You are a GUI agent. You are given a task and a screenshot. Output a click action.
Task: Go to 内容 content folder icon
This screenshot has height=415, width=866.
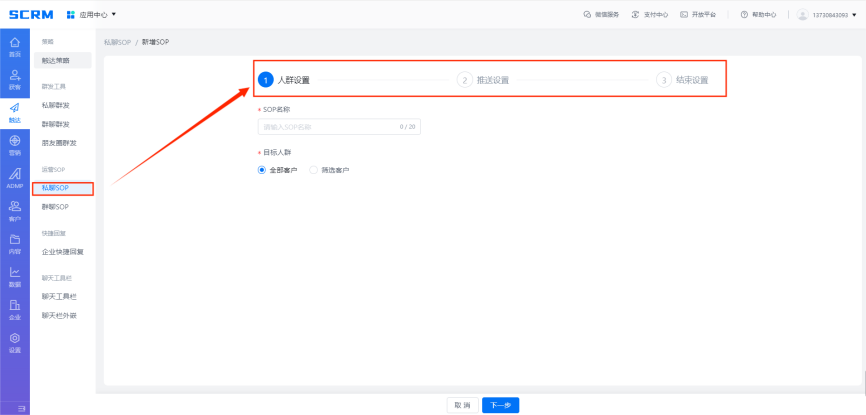pos(14,243)
